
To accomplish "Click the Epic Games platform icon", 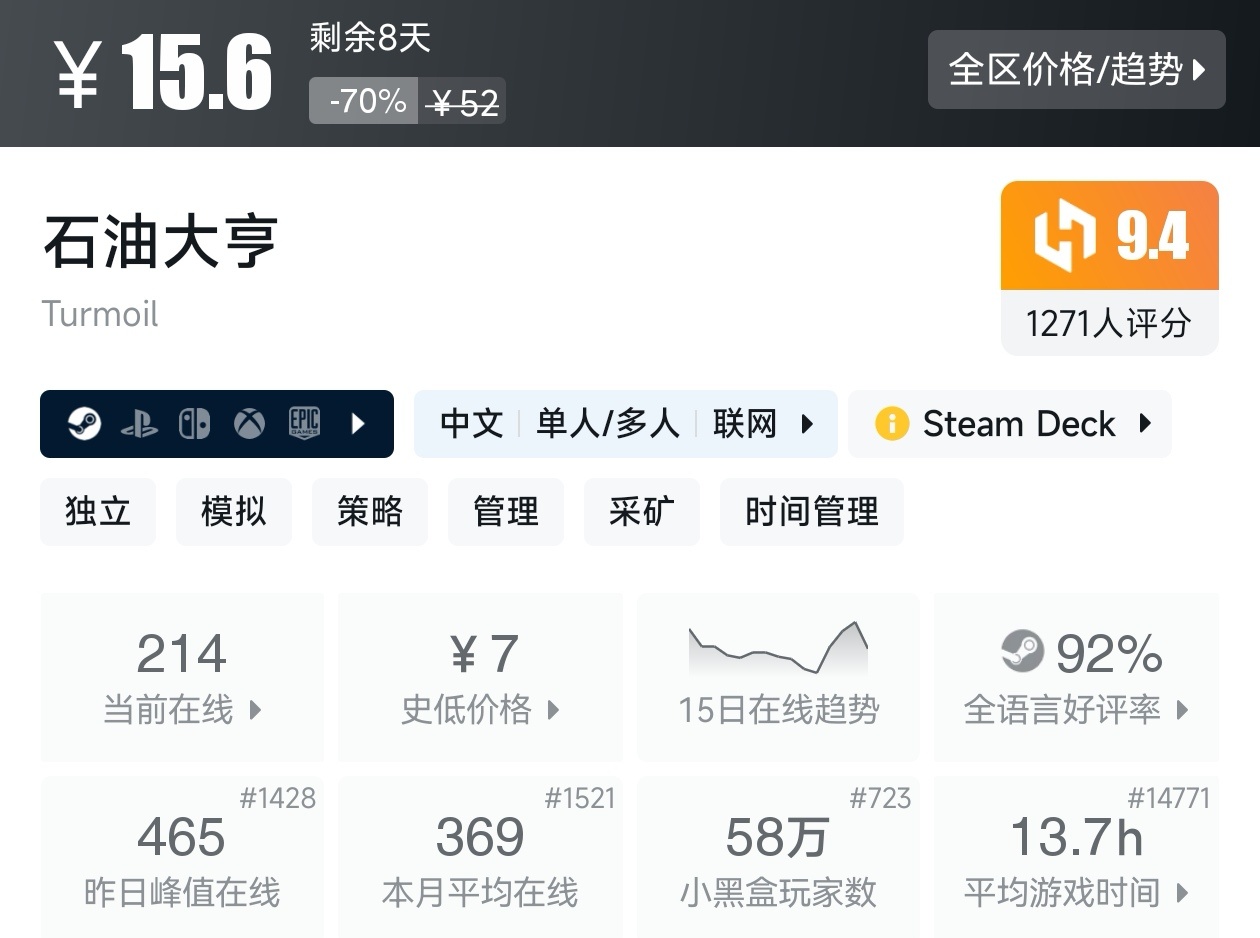I will click(x=304, y=424).
